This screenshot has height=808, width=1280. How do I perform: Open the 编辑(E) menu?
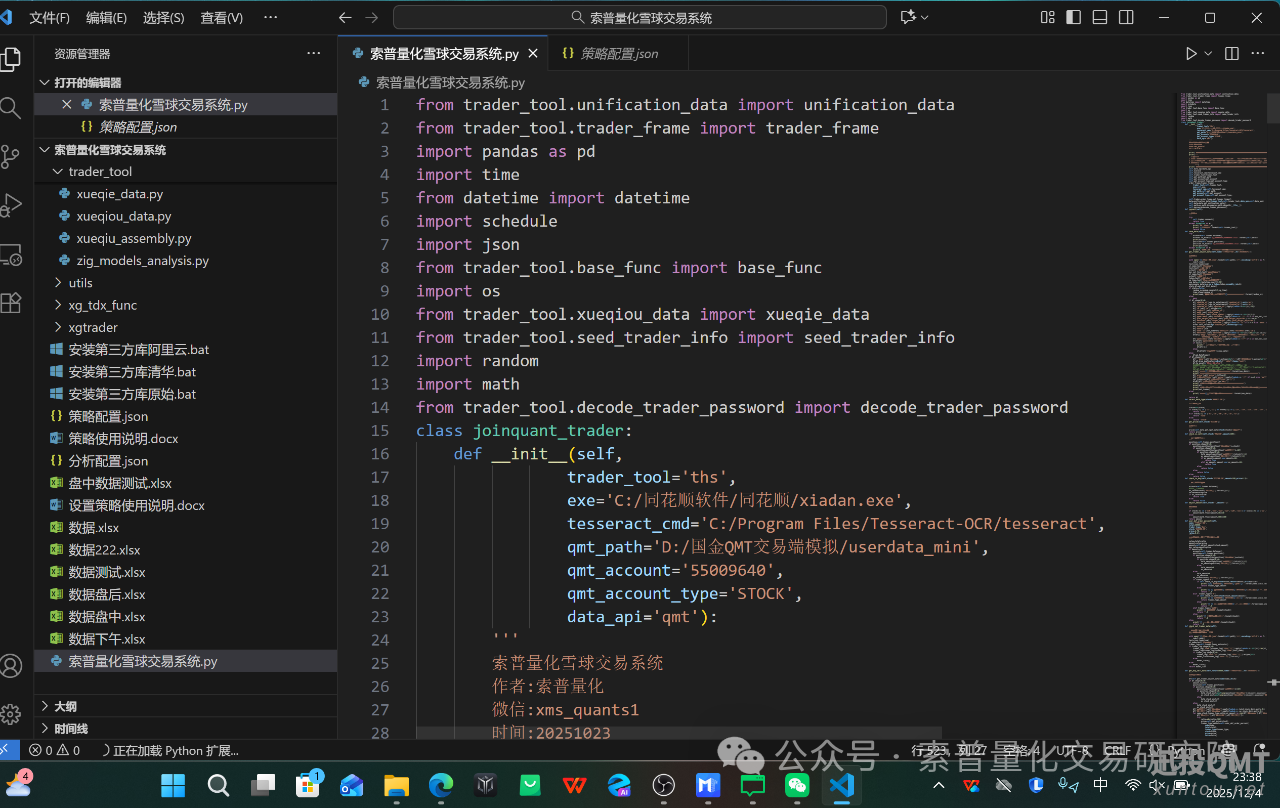point(106,18)
